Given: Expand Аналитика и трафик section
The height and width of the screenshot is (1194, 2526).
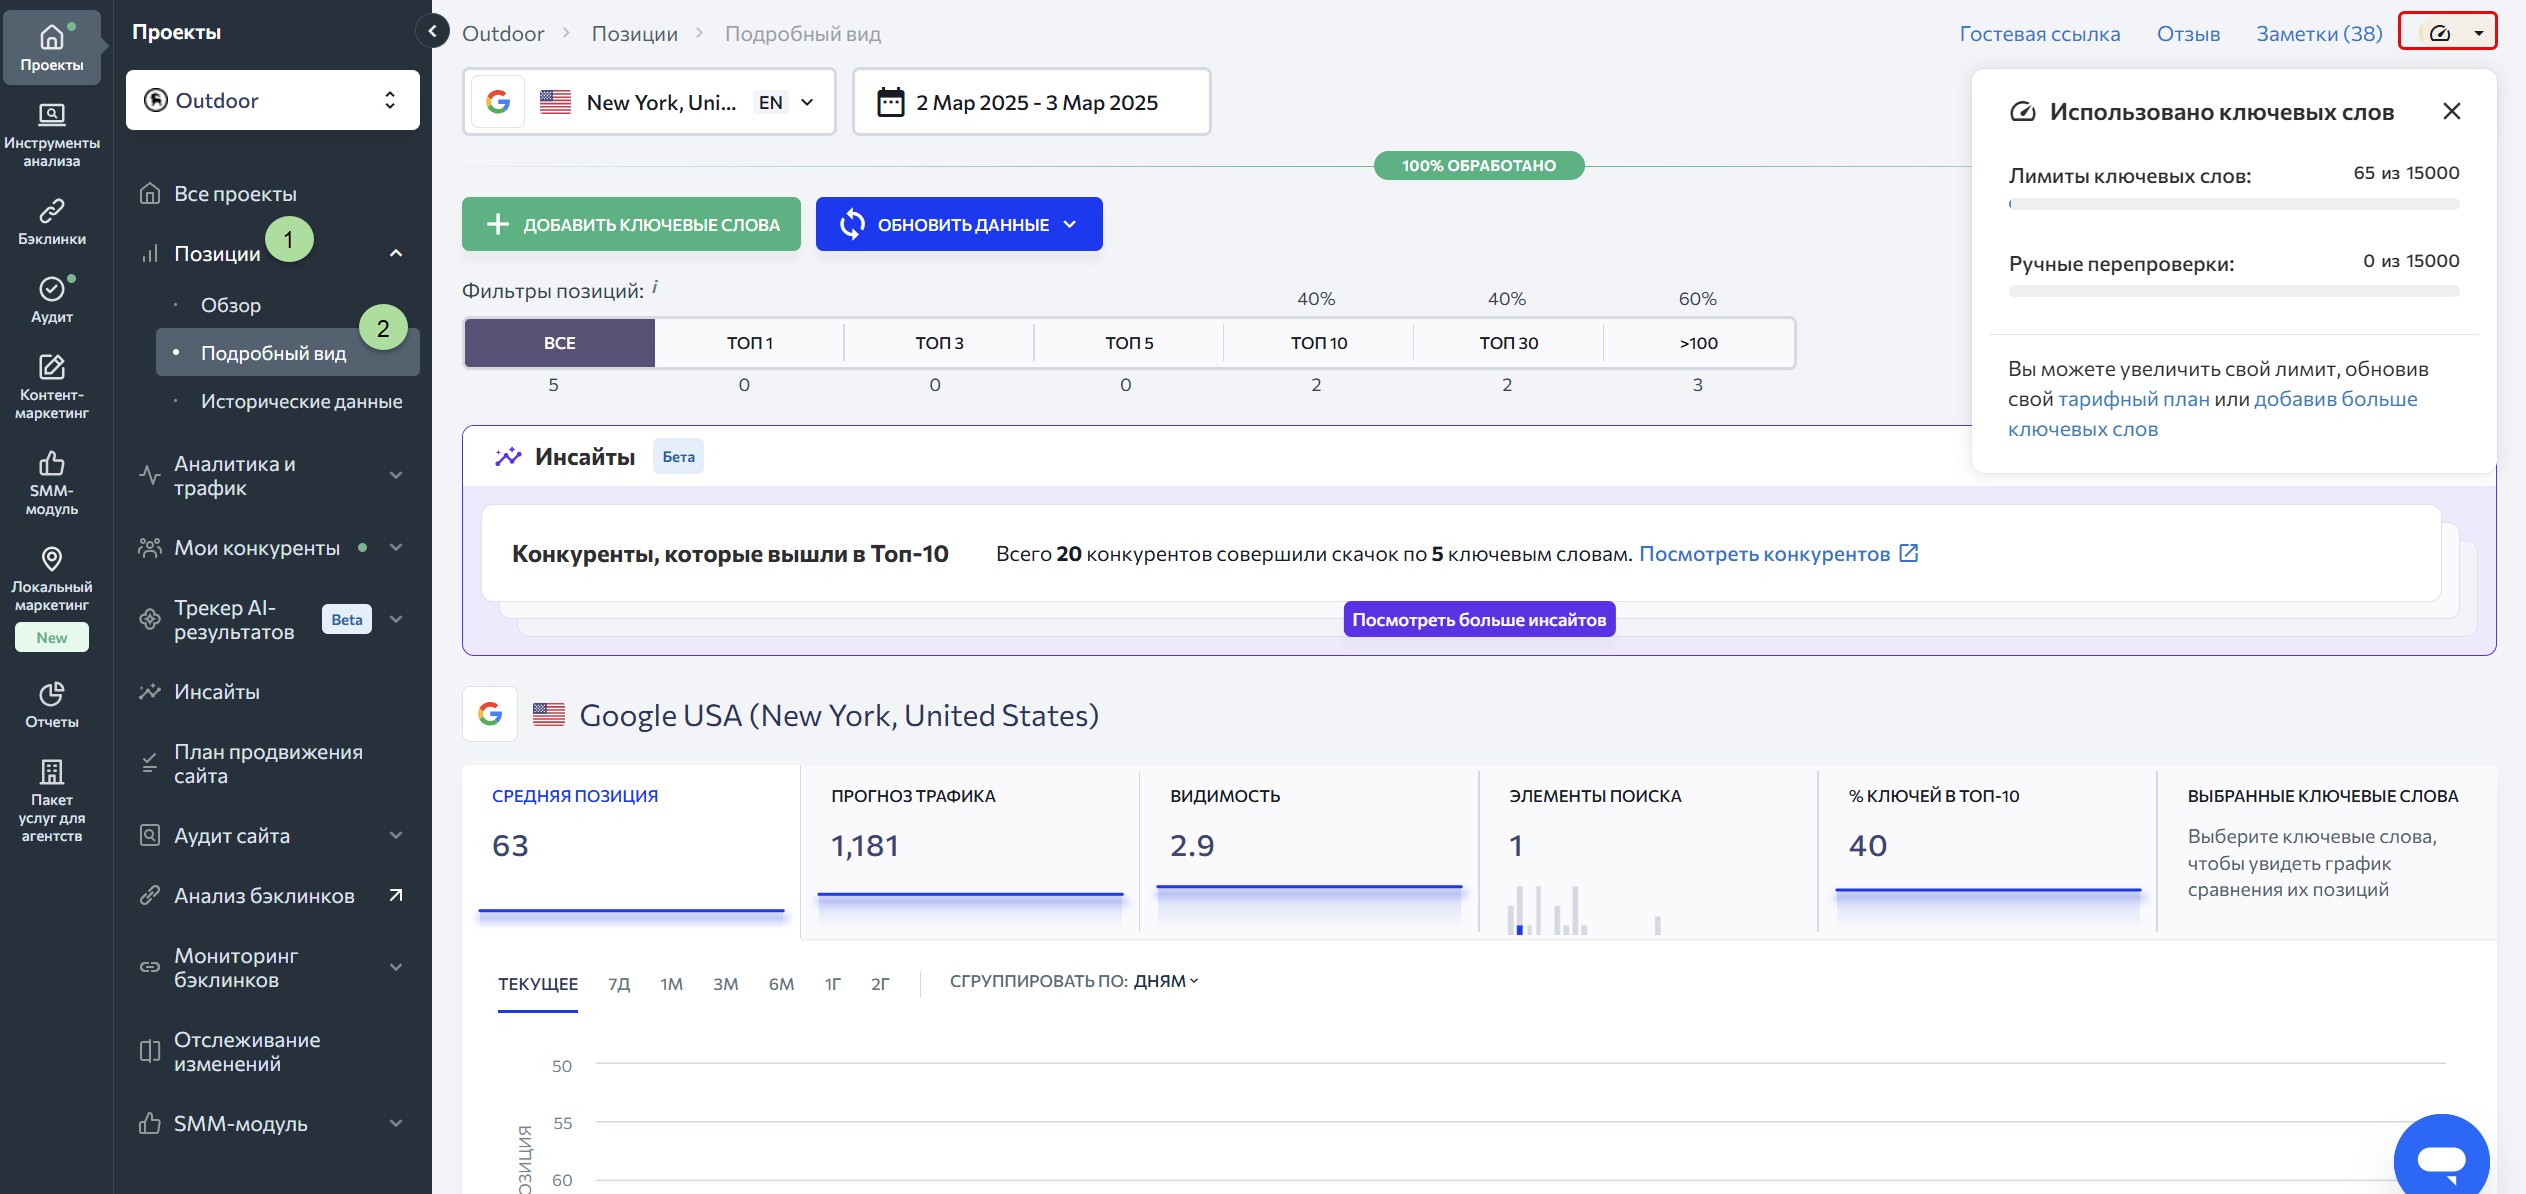Looking at the screenshot, I should point(396,475).
